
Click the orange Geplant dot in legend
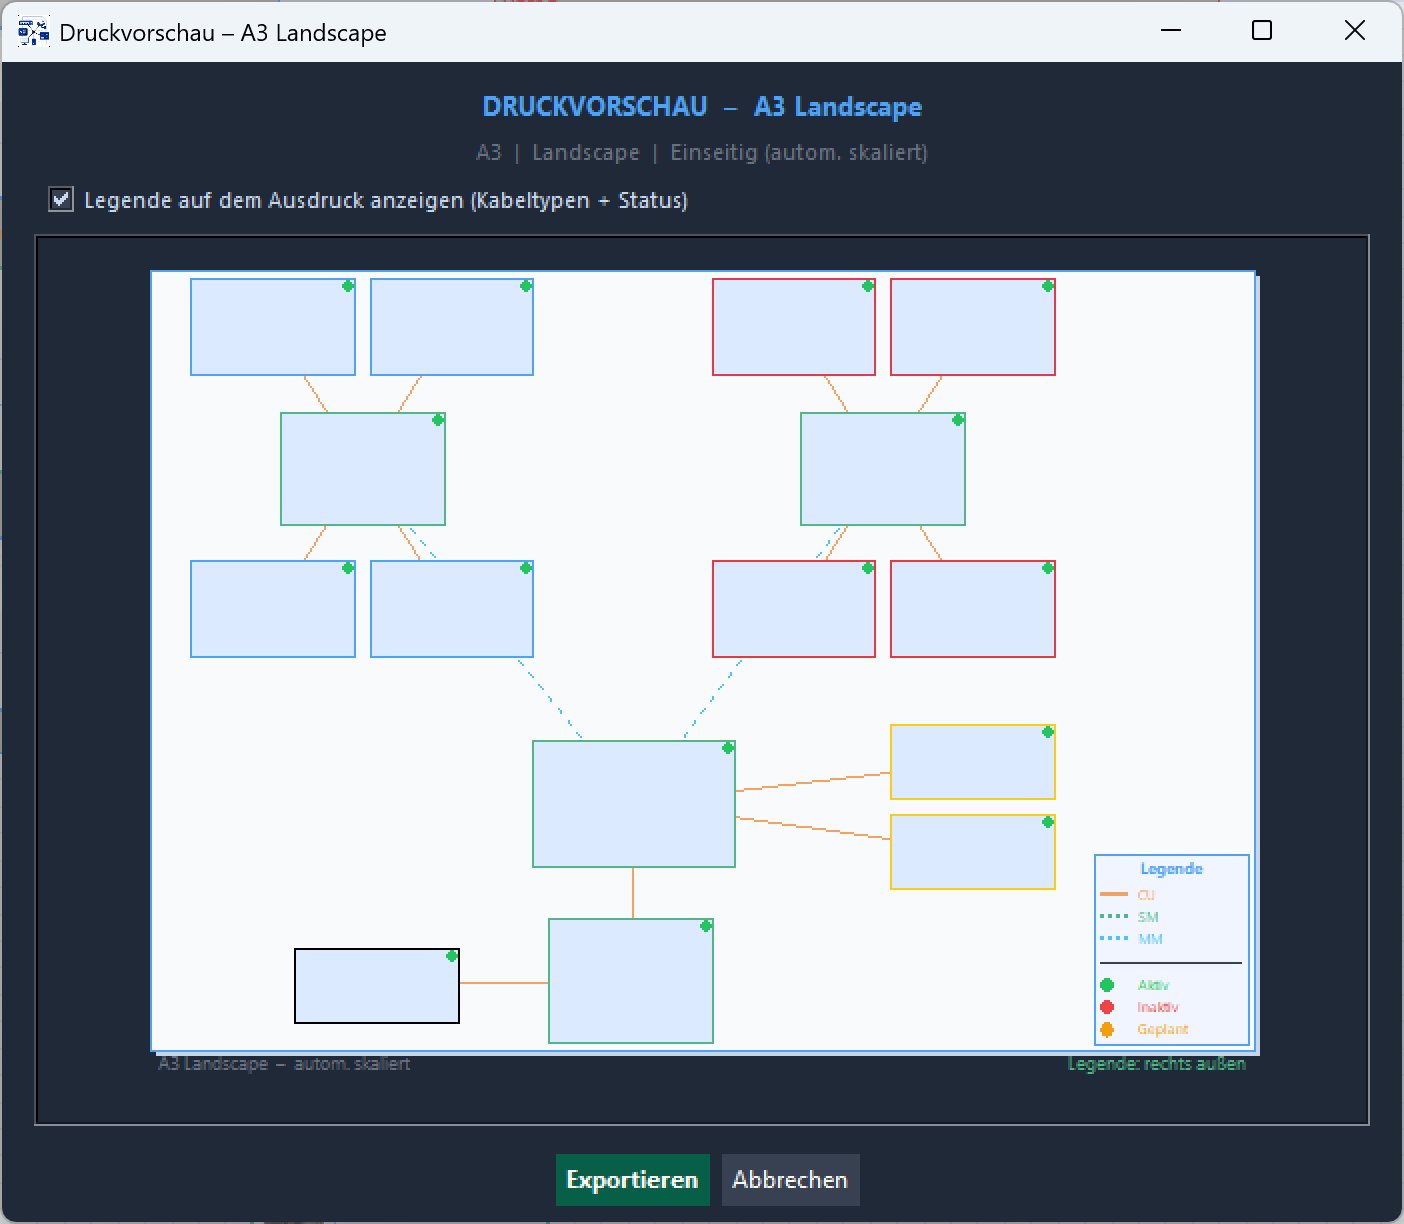click(1107, 1029)
